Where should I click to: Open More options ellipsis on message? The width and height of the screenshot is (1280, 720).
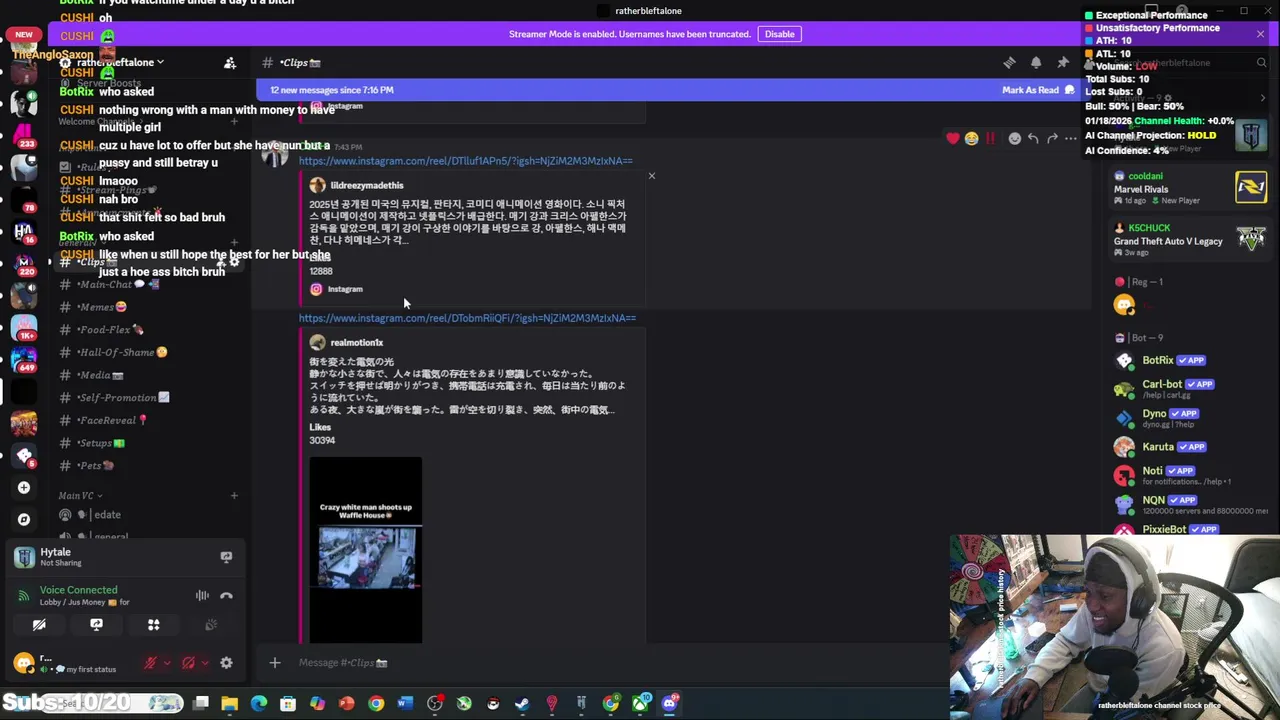[x=1071, y=138]
